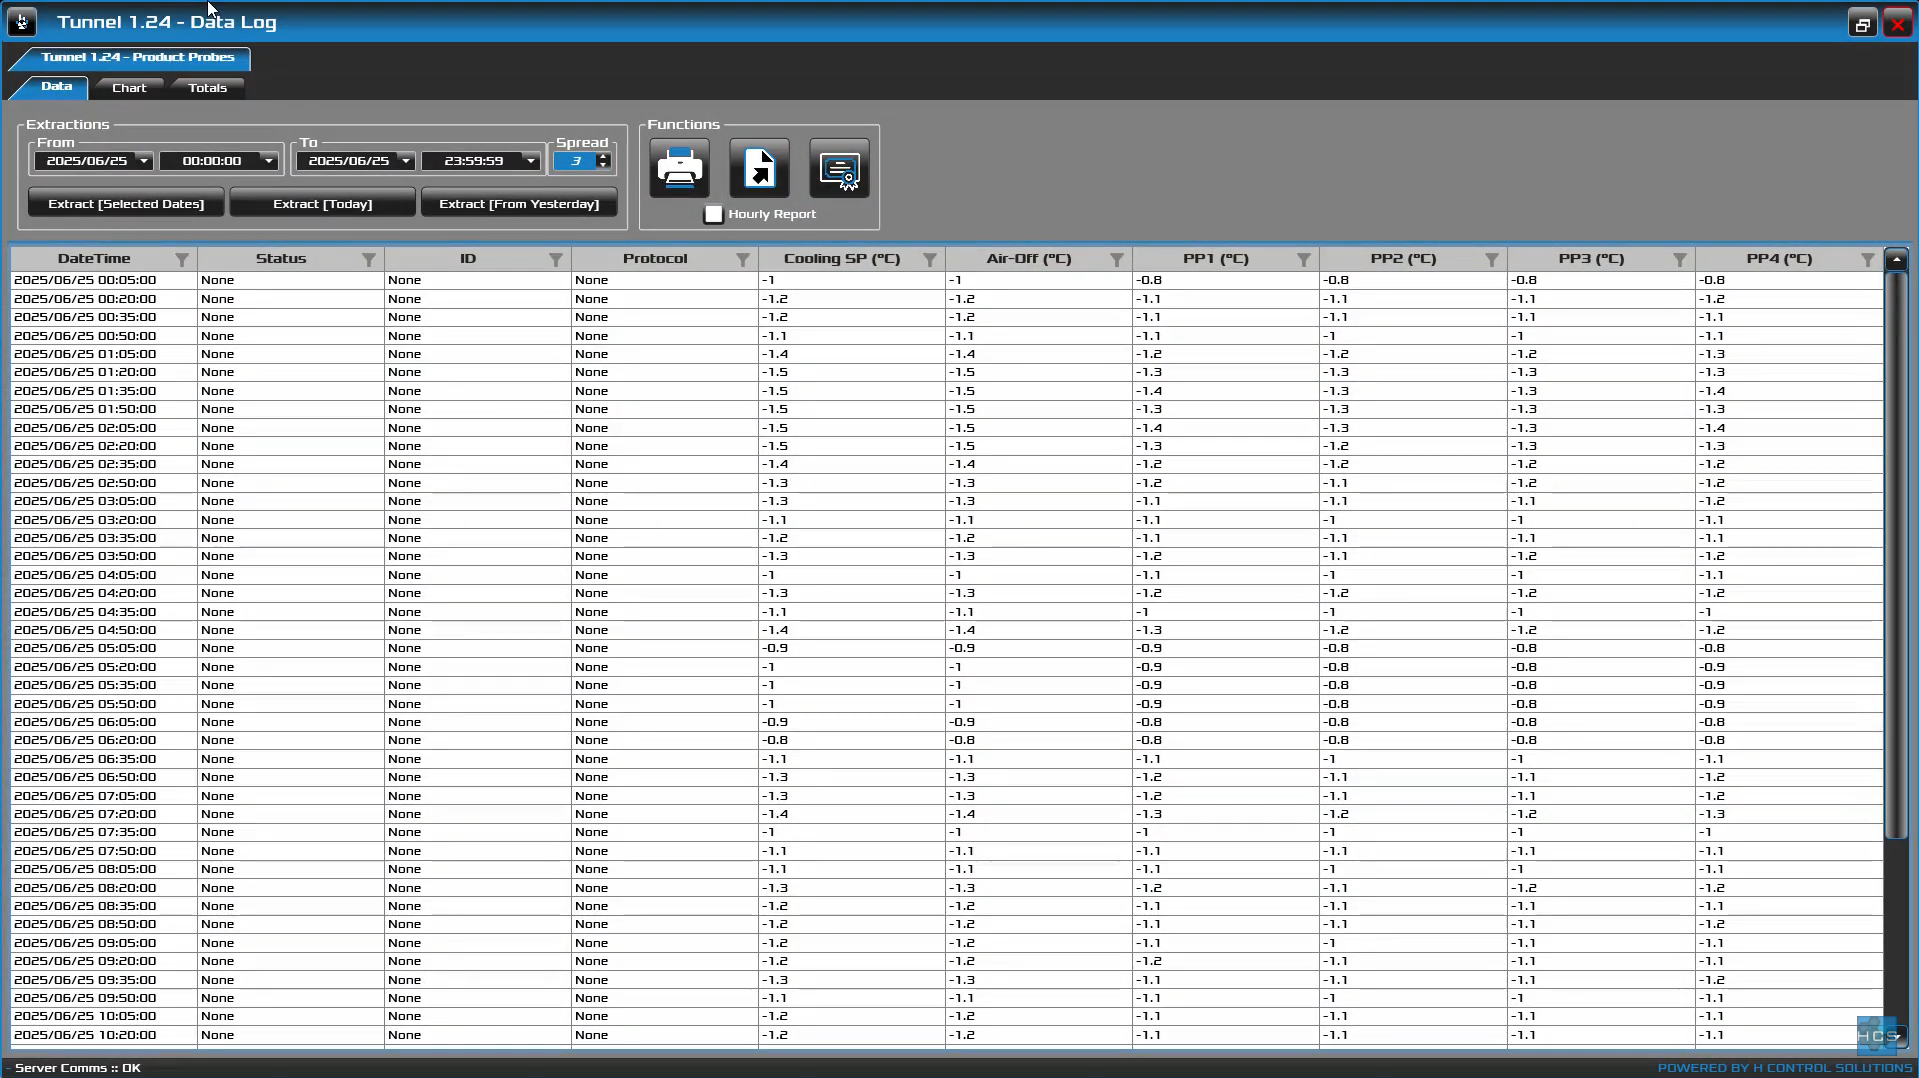Select the row 2025/06/25 05:05:00

(947, 648)
